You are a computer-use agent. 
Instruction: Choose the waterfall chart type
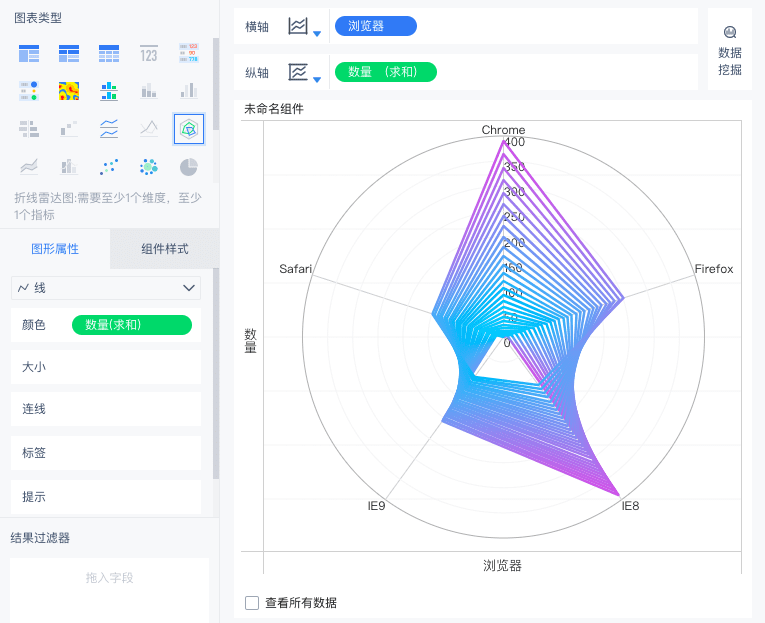click(69, 129)
